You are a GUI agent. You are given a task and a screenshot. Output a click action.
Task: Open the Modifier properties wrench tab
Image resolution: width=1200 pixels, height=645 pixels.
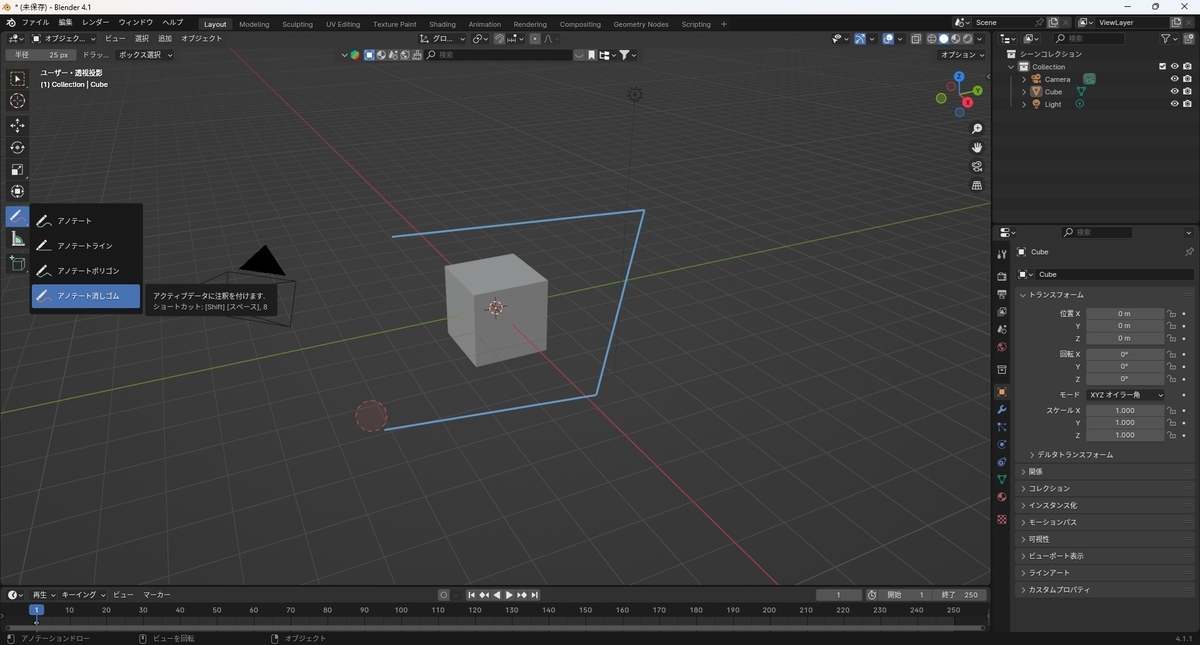(x=1001, y=409)
